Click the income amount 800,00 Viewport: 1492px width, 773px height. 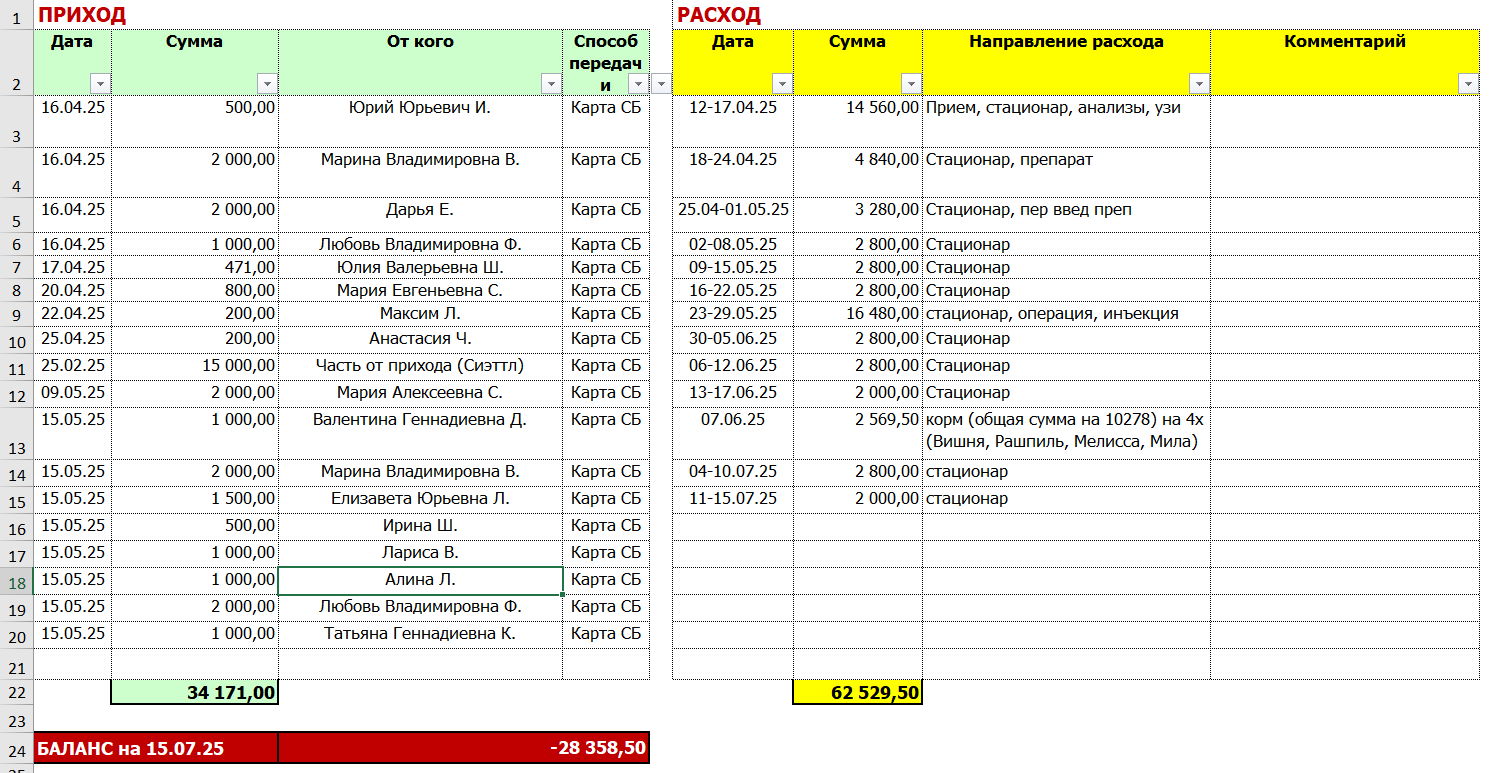coord(195,290)
